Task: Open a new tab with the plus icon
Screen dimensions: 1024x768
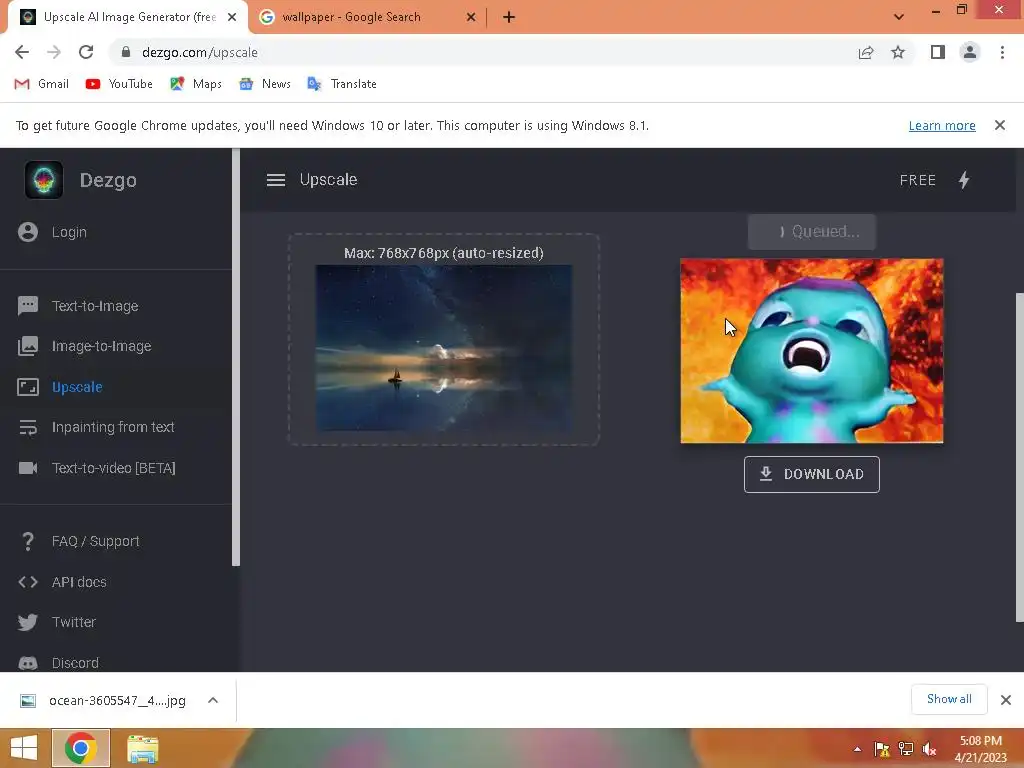Action: point(509,17)
